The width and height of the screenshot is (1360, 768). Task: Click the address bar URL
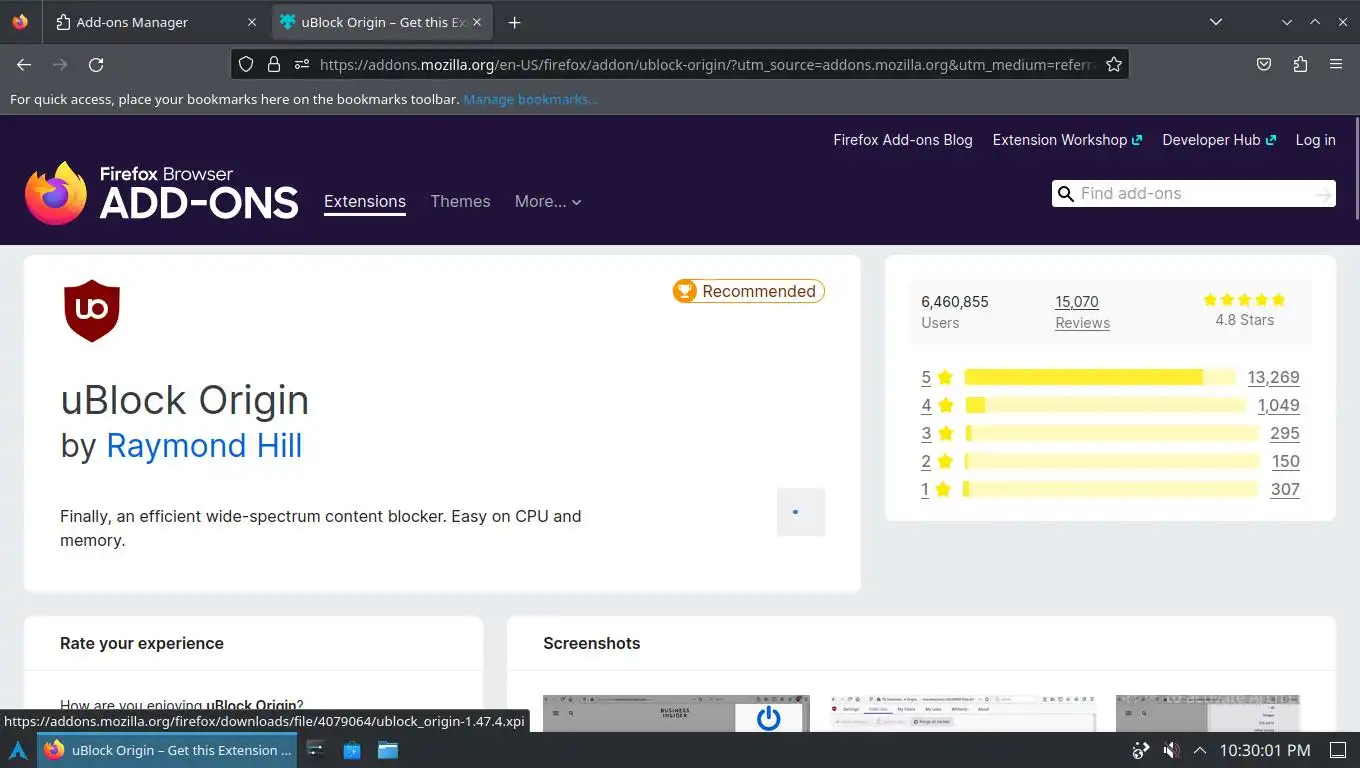click(708, 64)
